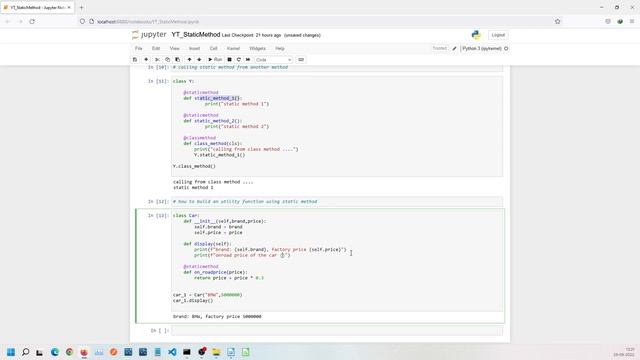Click the car_1.display() line

click(x=193, y=301)
